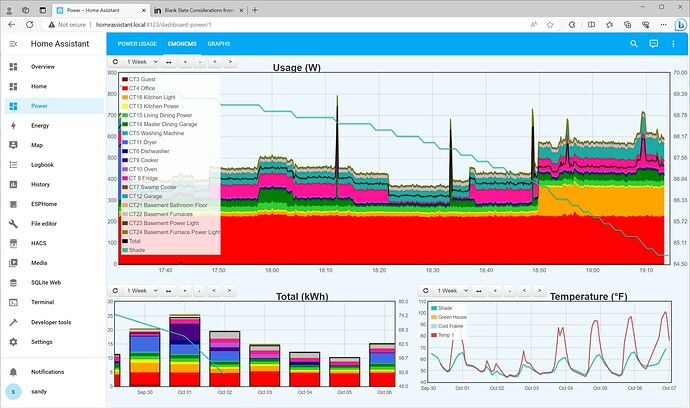Select the CT22 Basement Furnaces legend entry
690x408 pixels.
161,214
